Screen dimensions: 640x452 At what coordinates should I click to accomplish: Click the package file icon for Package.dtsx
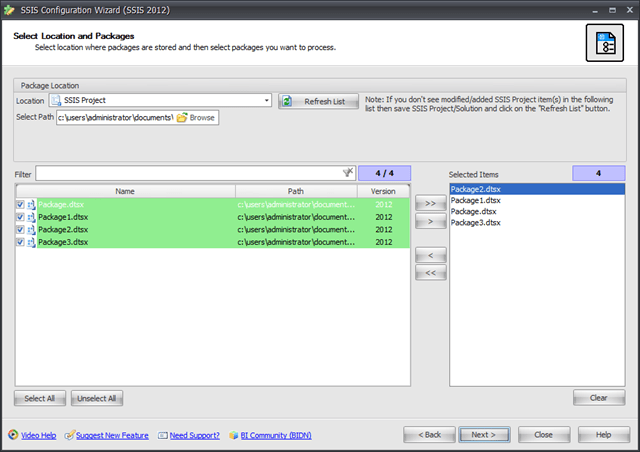pos(31,205)
